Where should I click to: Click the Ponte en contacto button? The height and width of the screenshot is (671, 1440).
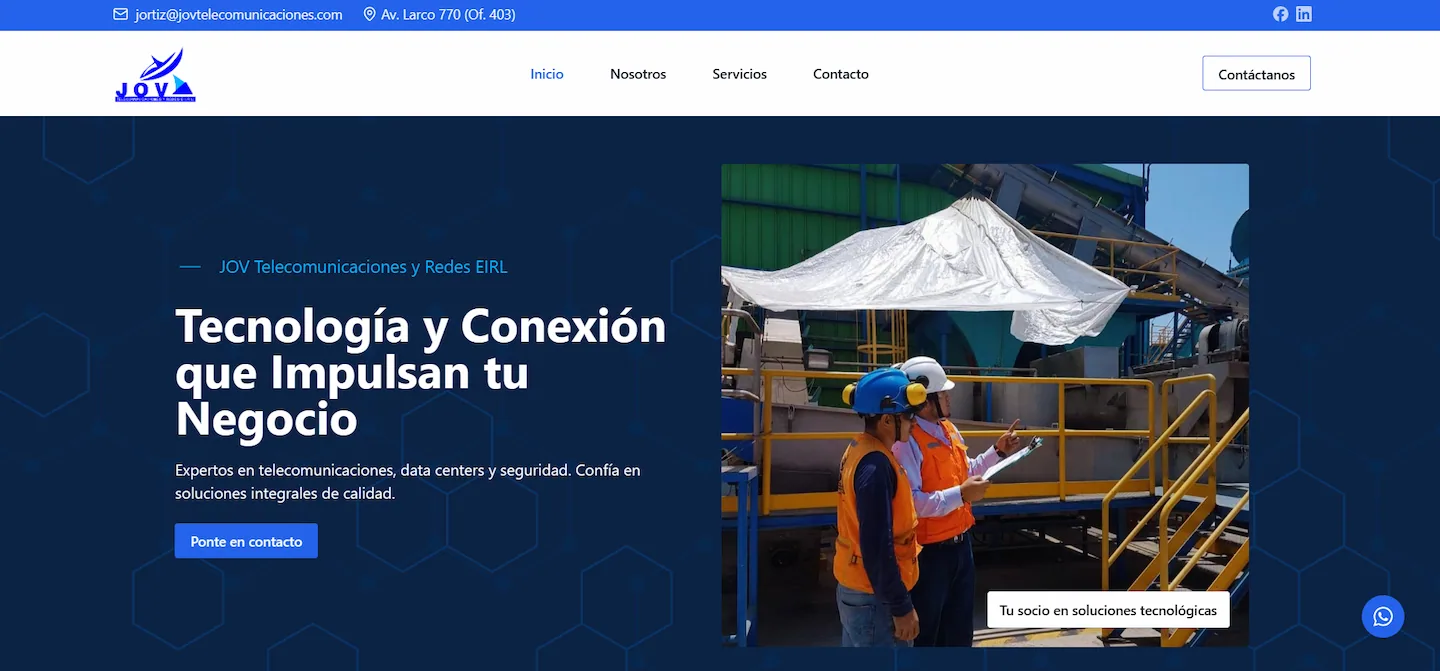[x=246, y=541]
